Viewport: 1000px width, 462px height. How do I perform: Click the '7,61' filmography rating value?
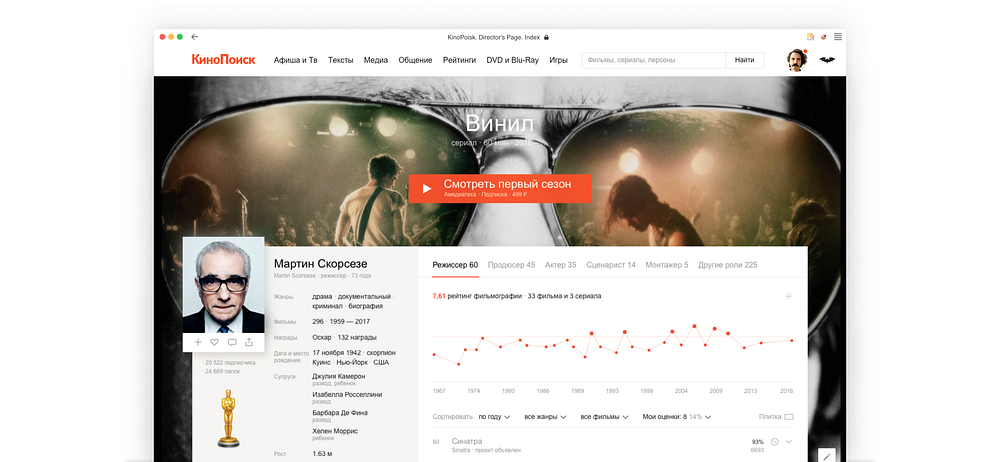pyautogui.click(x=438, y=296)
